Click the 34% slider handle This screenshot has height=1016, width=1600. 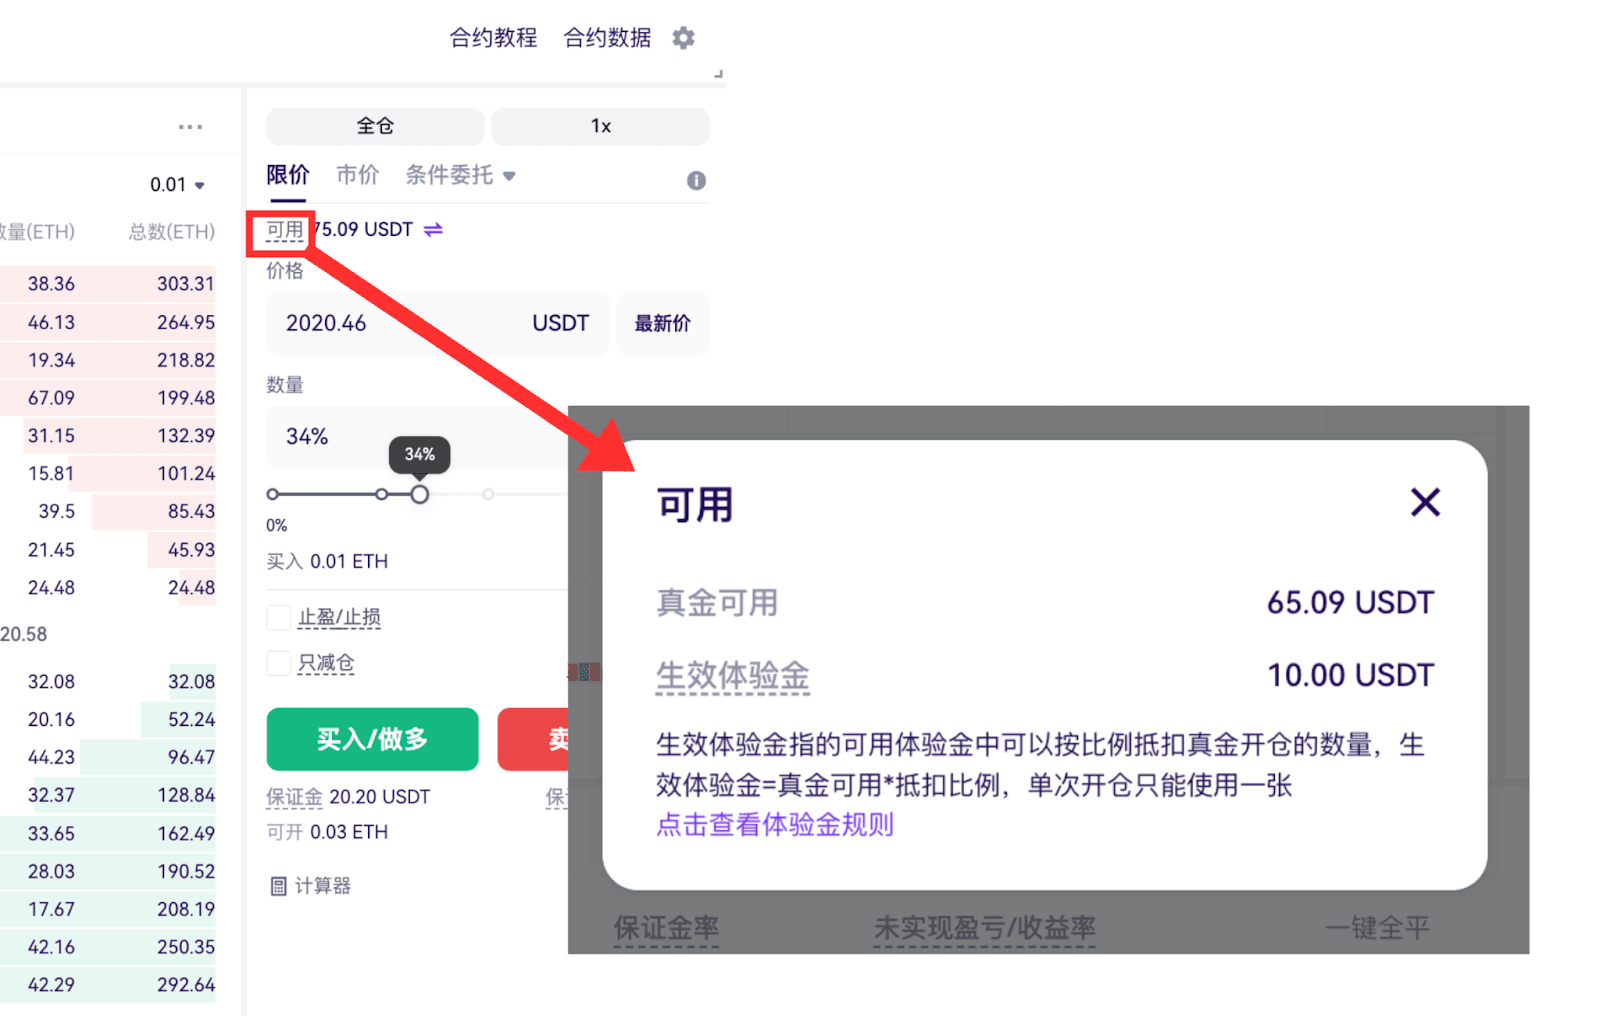tap(419, 494)
